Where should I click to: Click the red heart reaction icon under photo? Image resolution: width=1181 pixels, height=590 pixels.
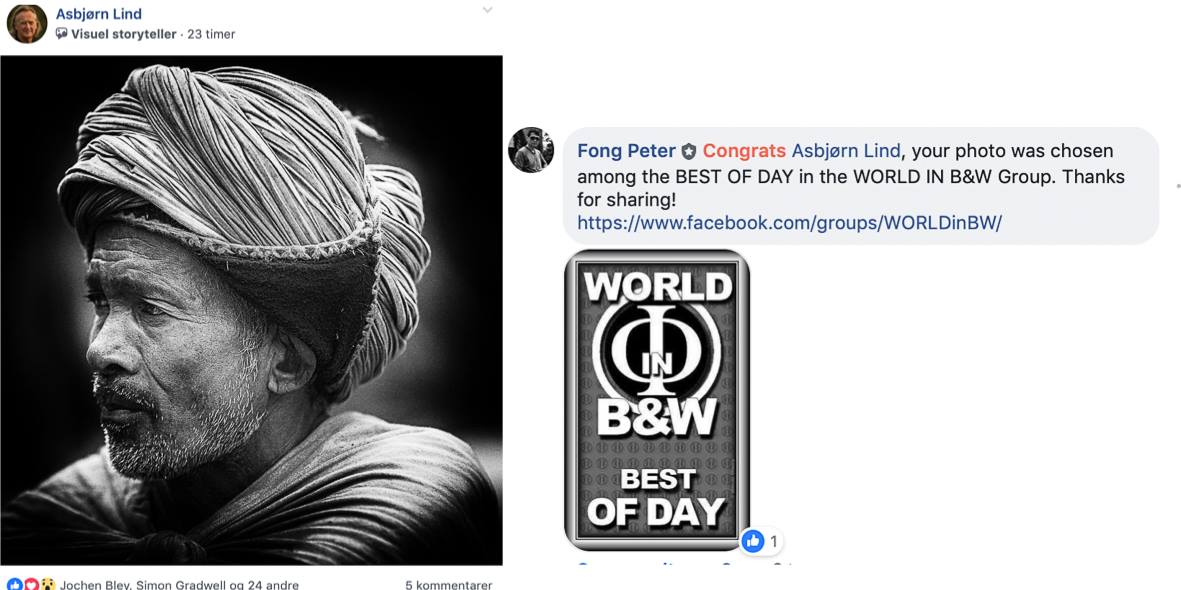point(31,585)
